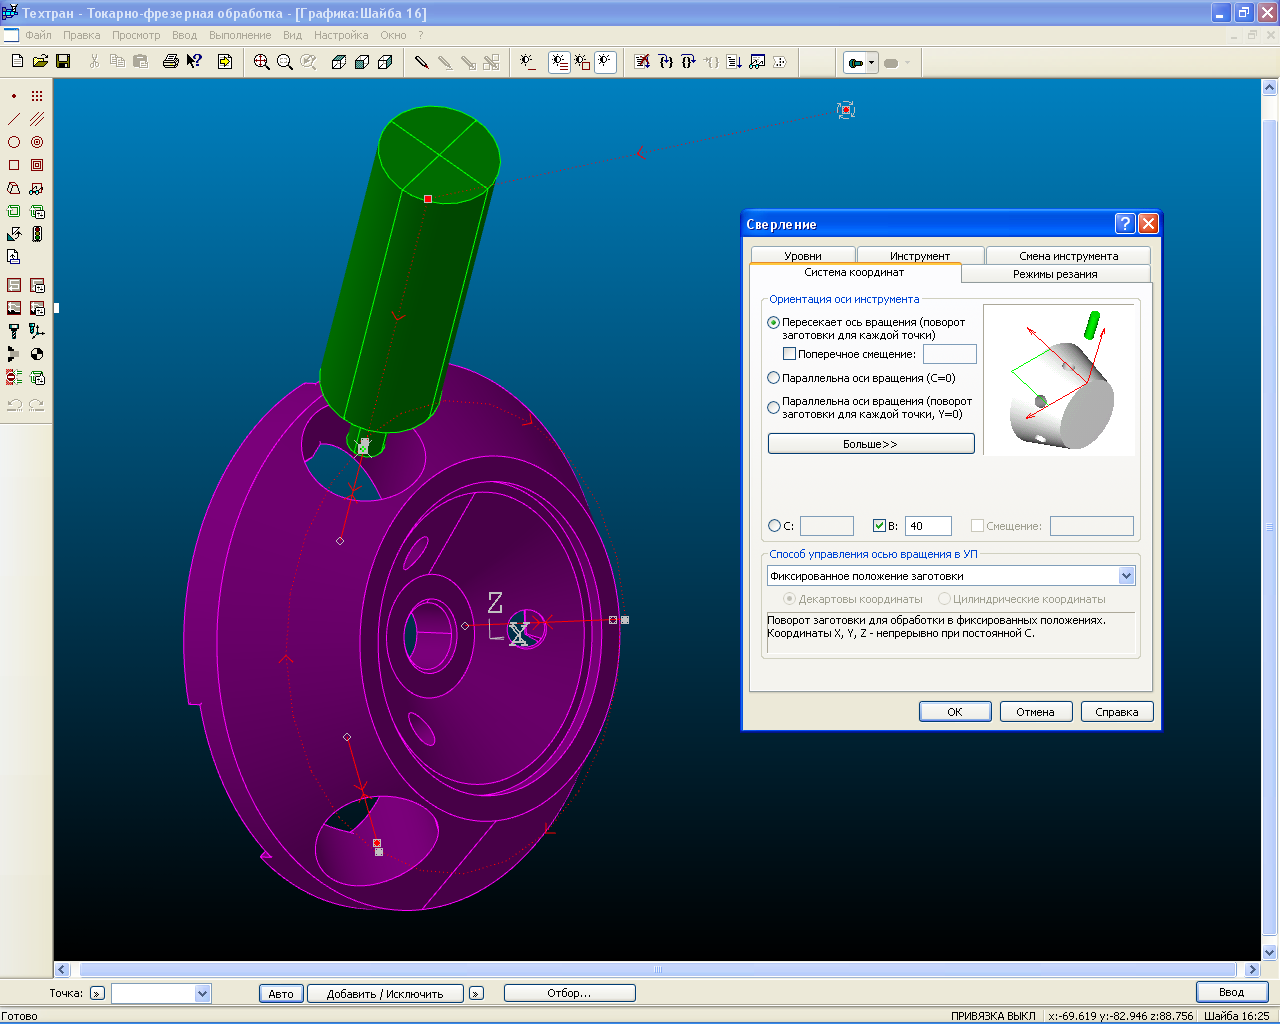Click the Save diskette icon in toolbar
1280x1024 pixels.
[x=63, y=62]
